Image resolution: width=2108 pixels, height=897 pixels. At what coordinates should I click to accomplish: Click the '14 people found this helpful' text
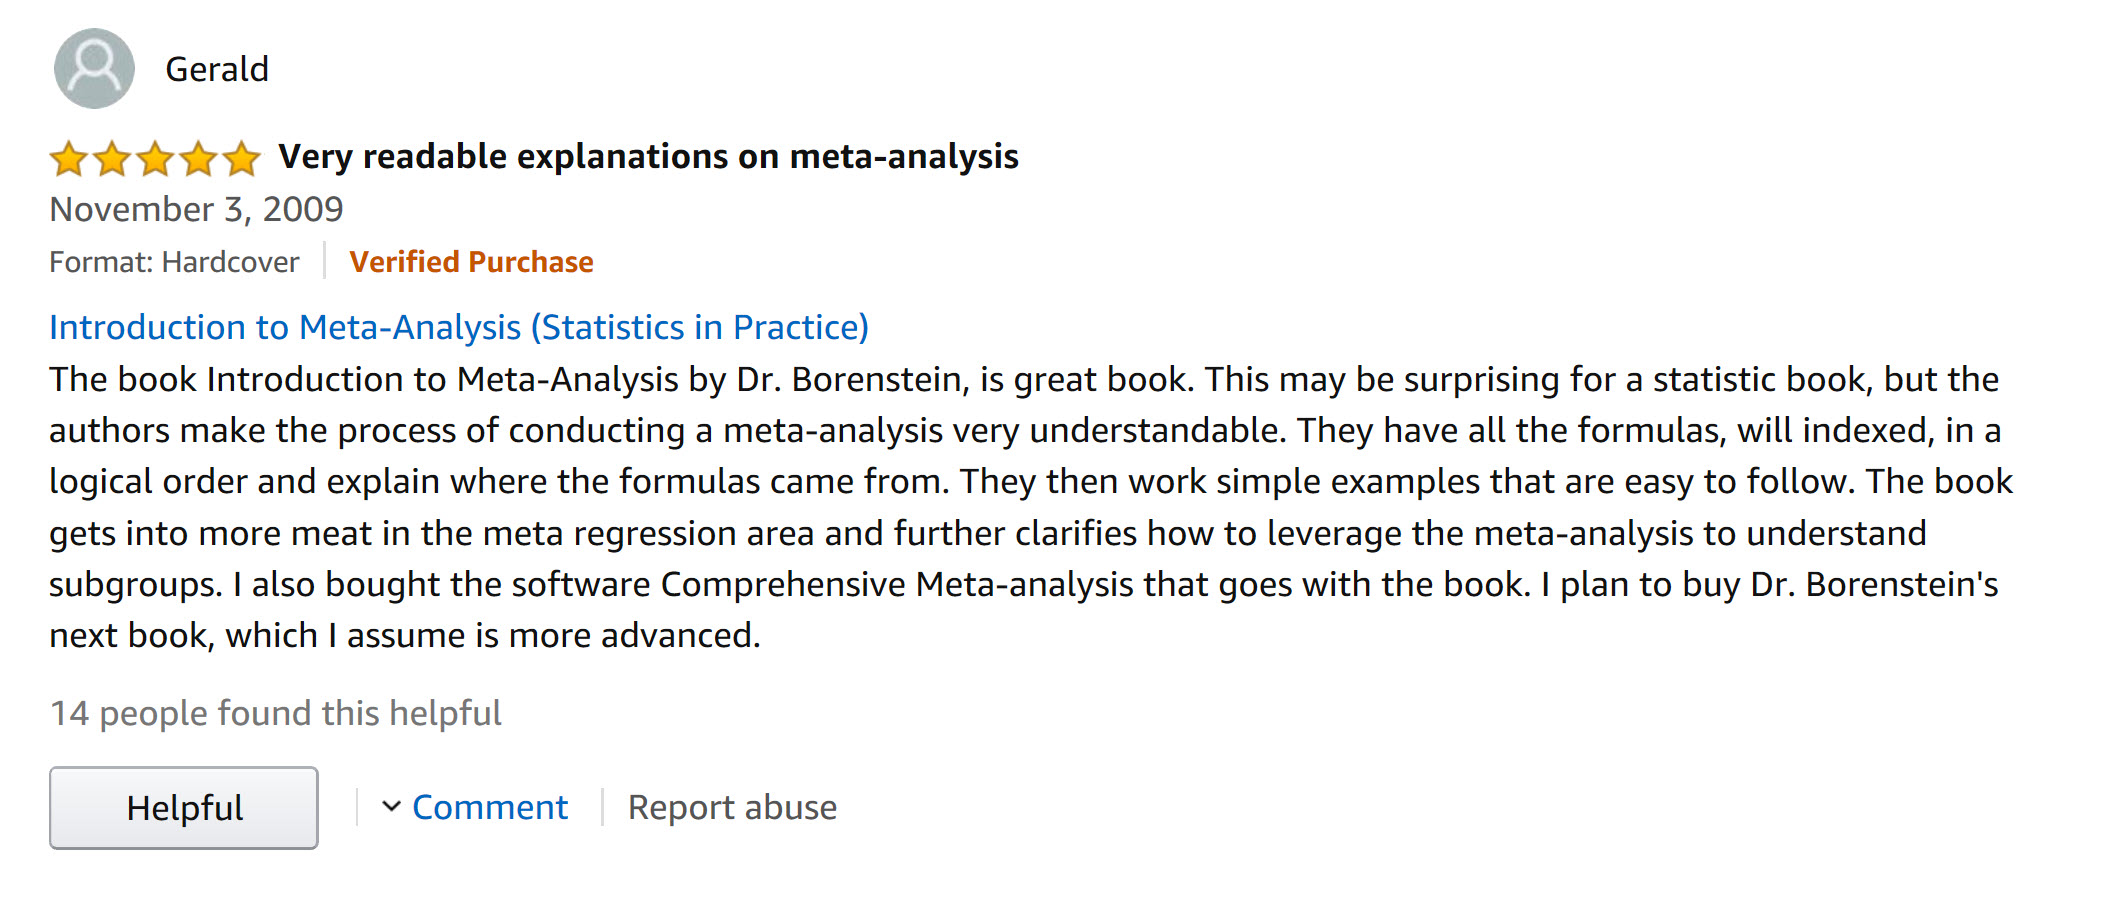275,713
